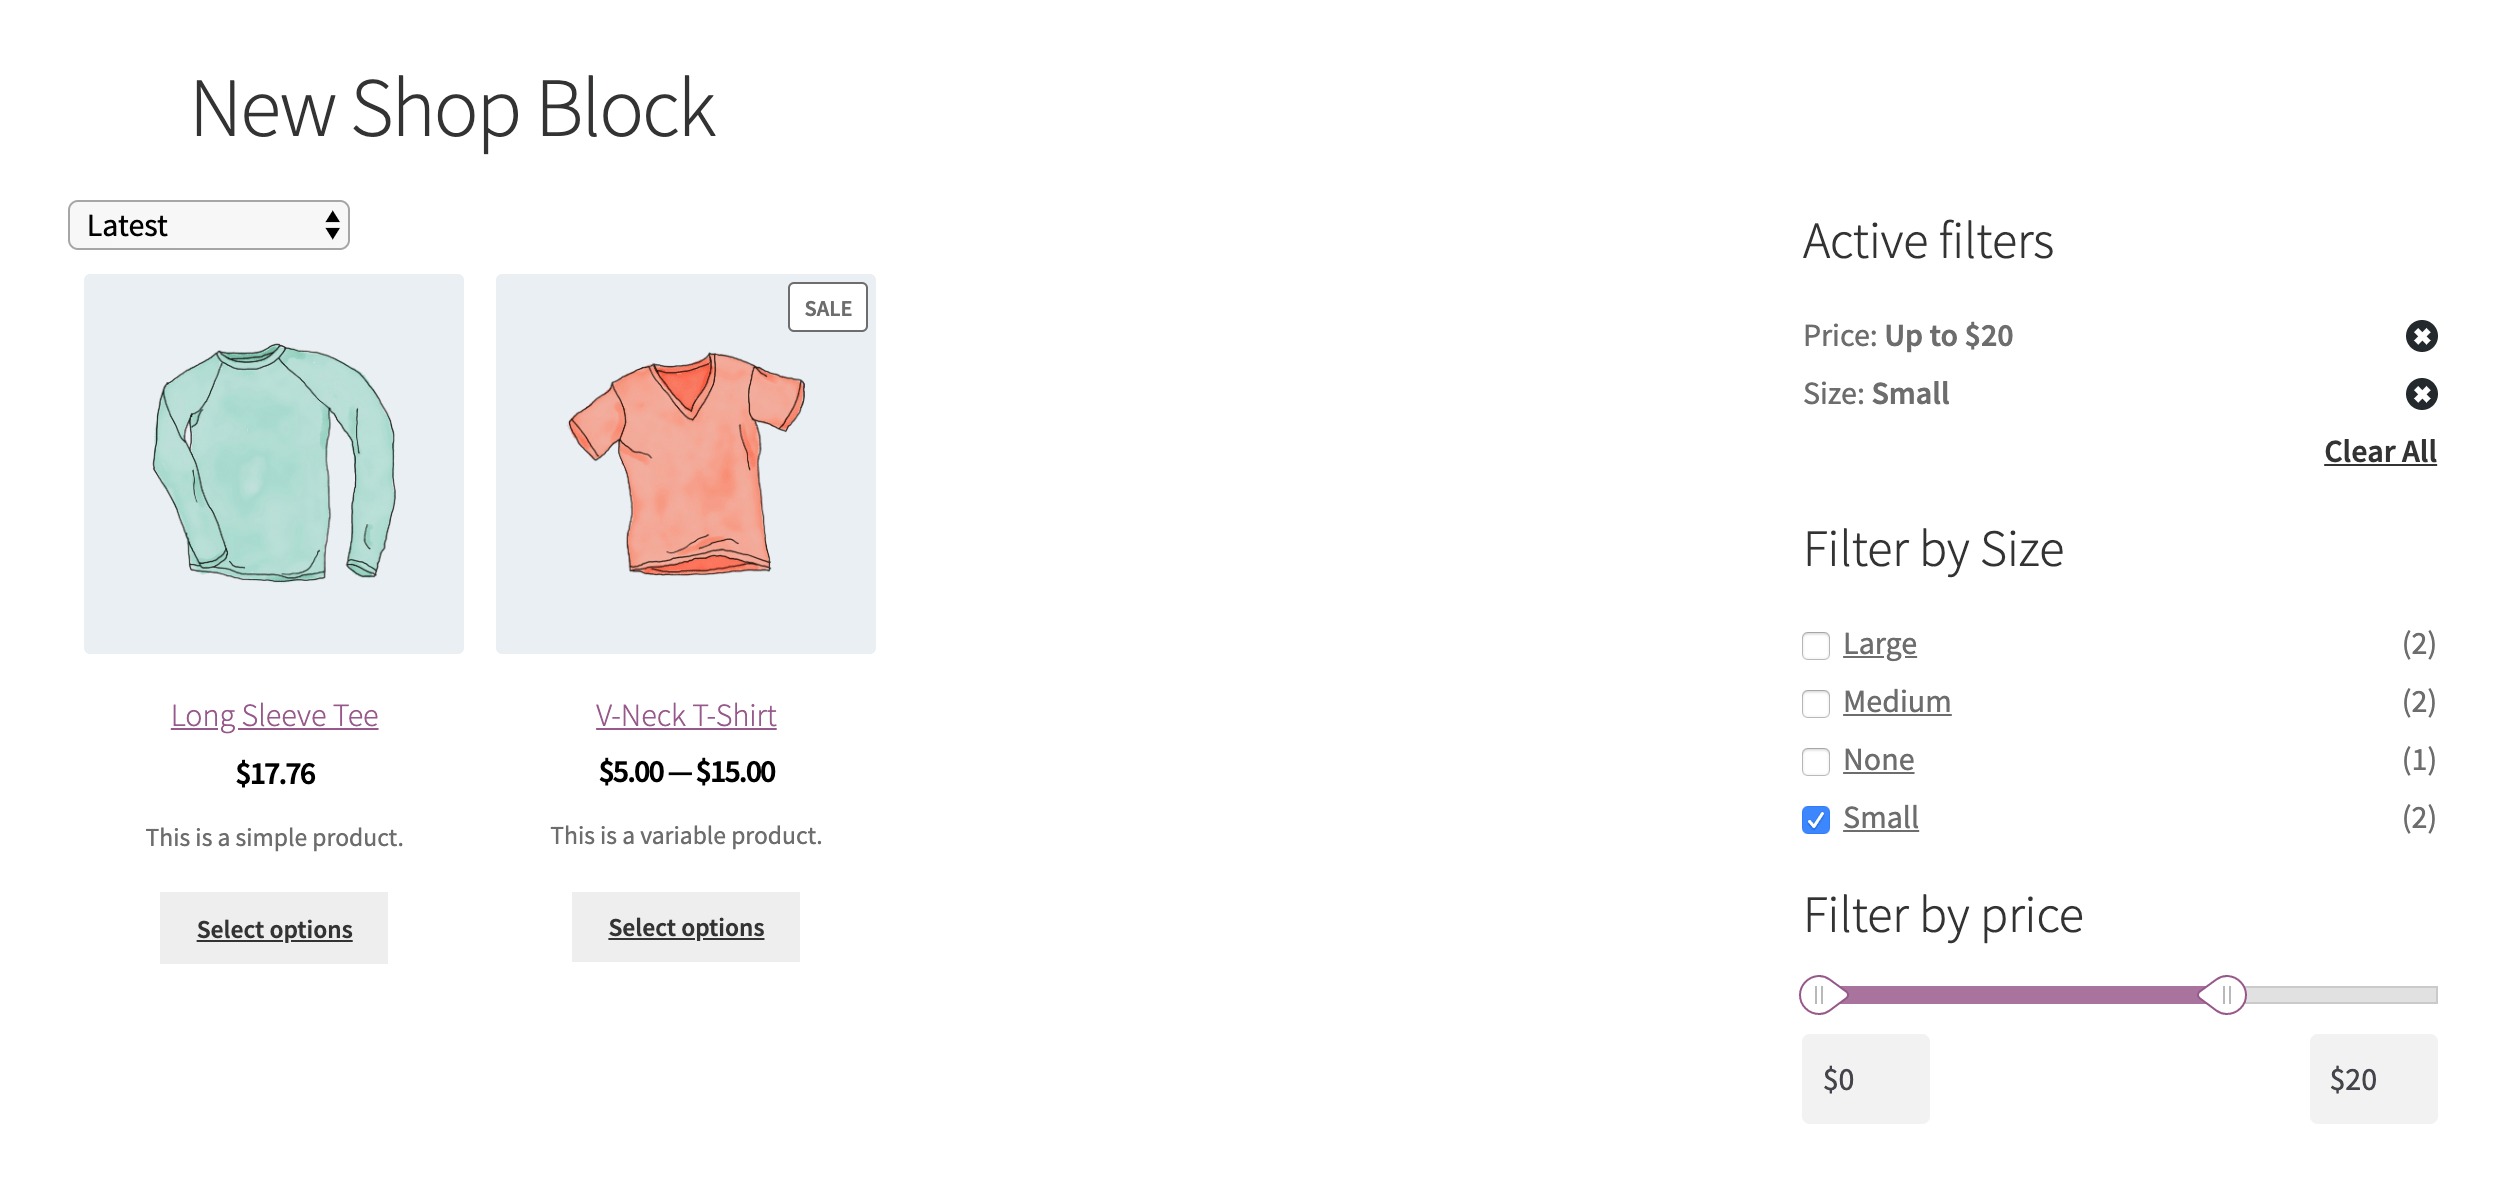This screenshot has width=2510, height=1192.
Task: Click the minimum price slider handle
Action: click(1821, 995)
